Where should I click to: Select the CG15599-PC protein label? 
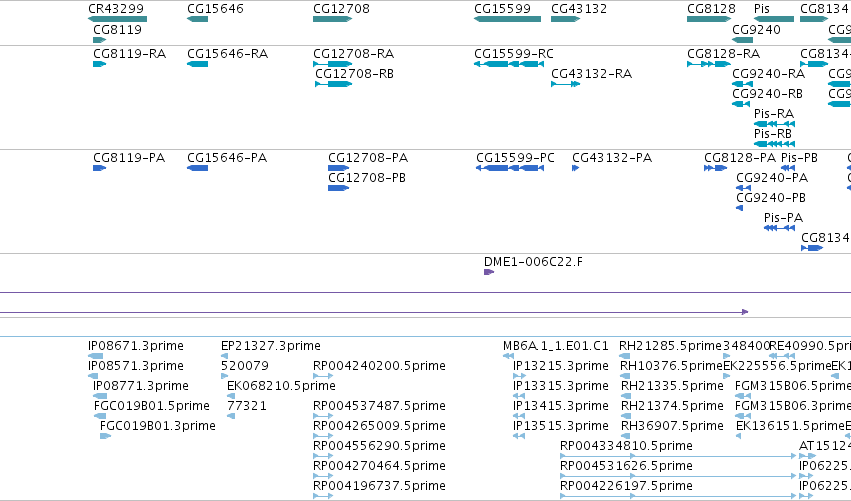[x=516, y=157]
